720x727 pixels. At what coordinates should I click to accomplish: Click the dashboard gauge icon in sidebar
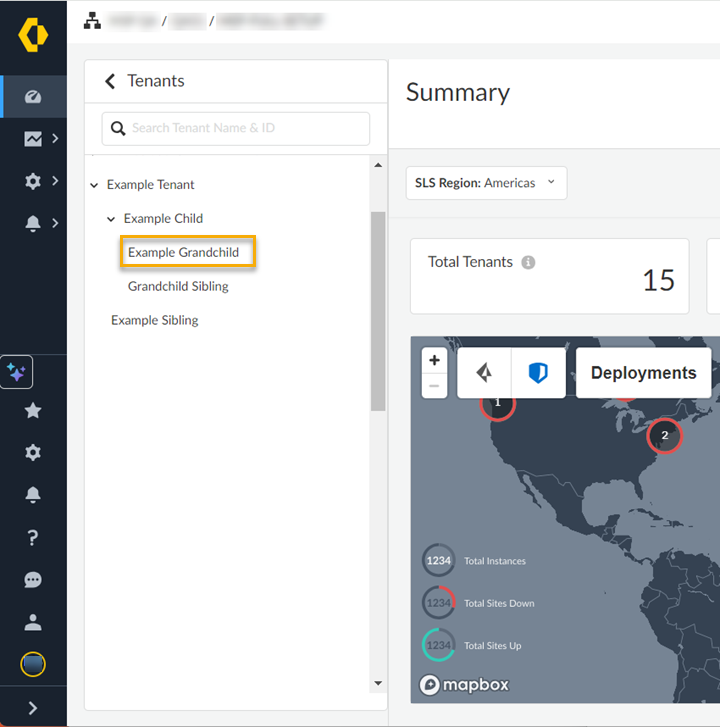point(33,97)
